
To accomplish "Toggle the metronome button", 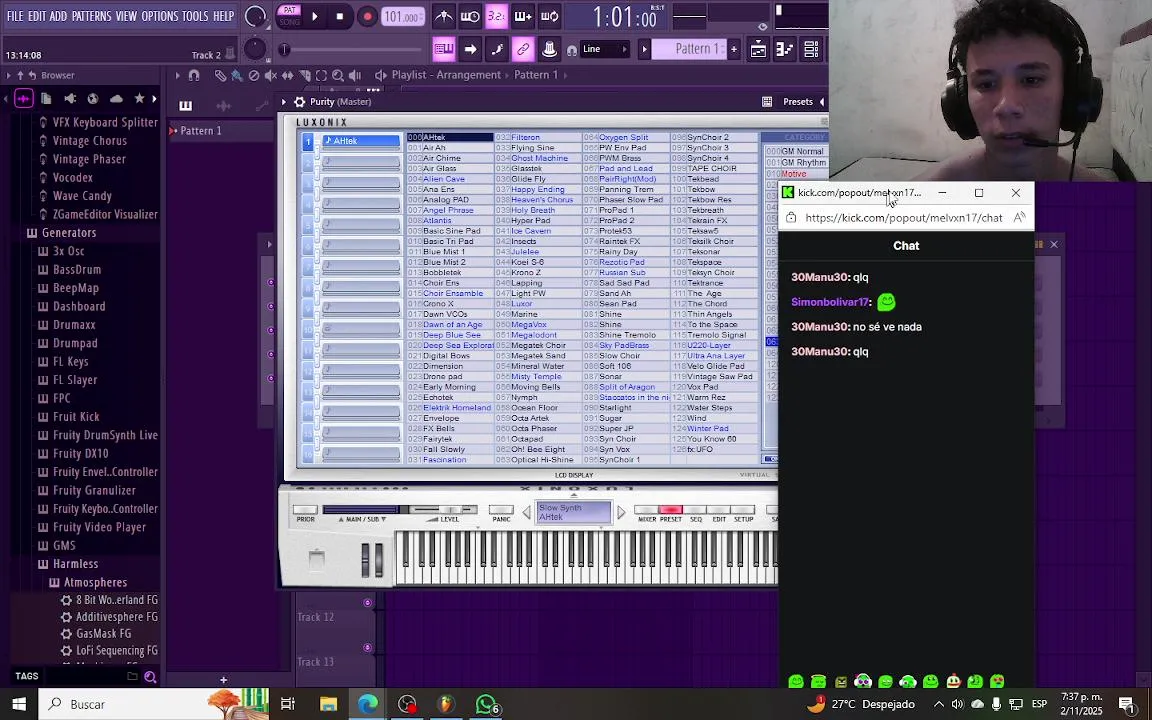I will coord(444,16).
